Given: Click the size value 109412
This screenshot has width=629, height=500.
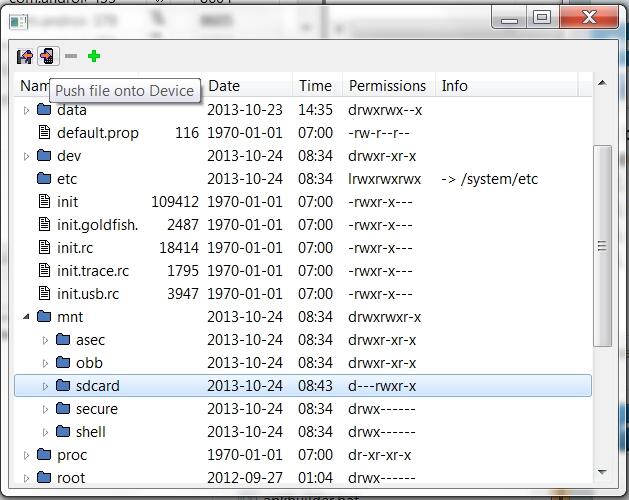Looking at the screenshot, I should coord(175,201).
